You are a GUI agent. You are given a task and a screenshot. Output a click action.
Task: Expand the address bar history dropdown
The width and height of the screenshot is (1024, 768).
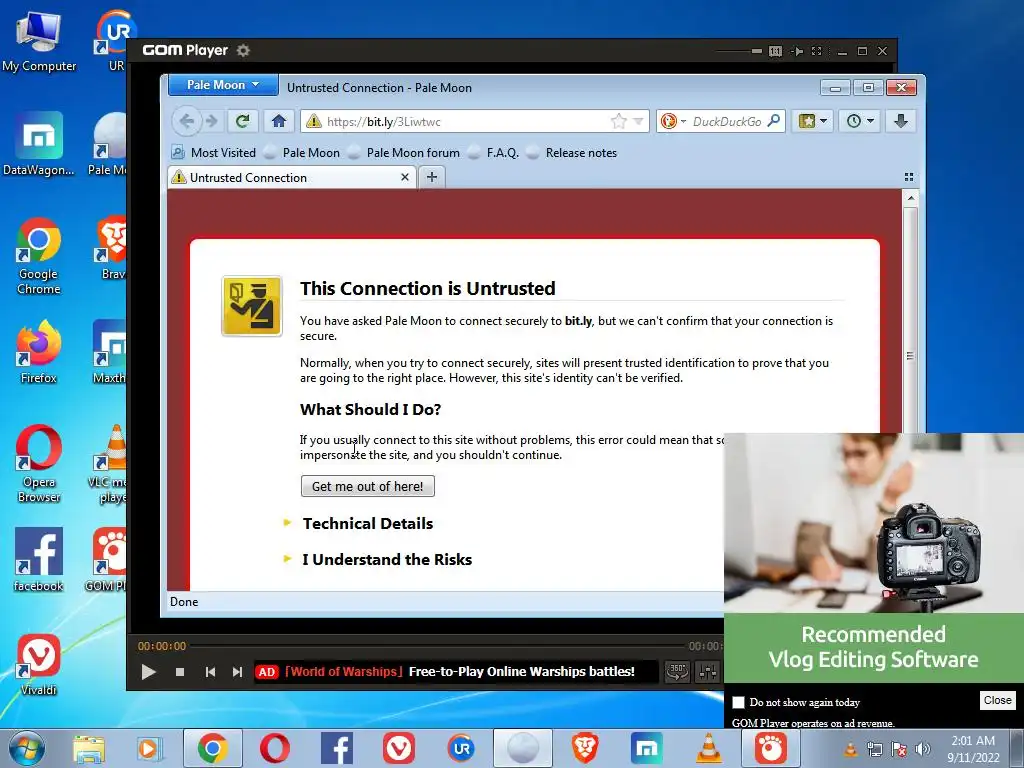638,121
